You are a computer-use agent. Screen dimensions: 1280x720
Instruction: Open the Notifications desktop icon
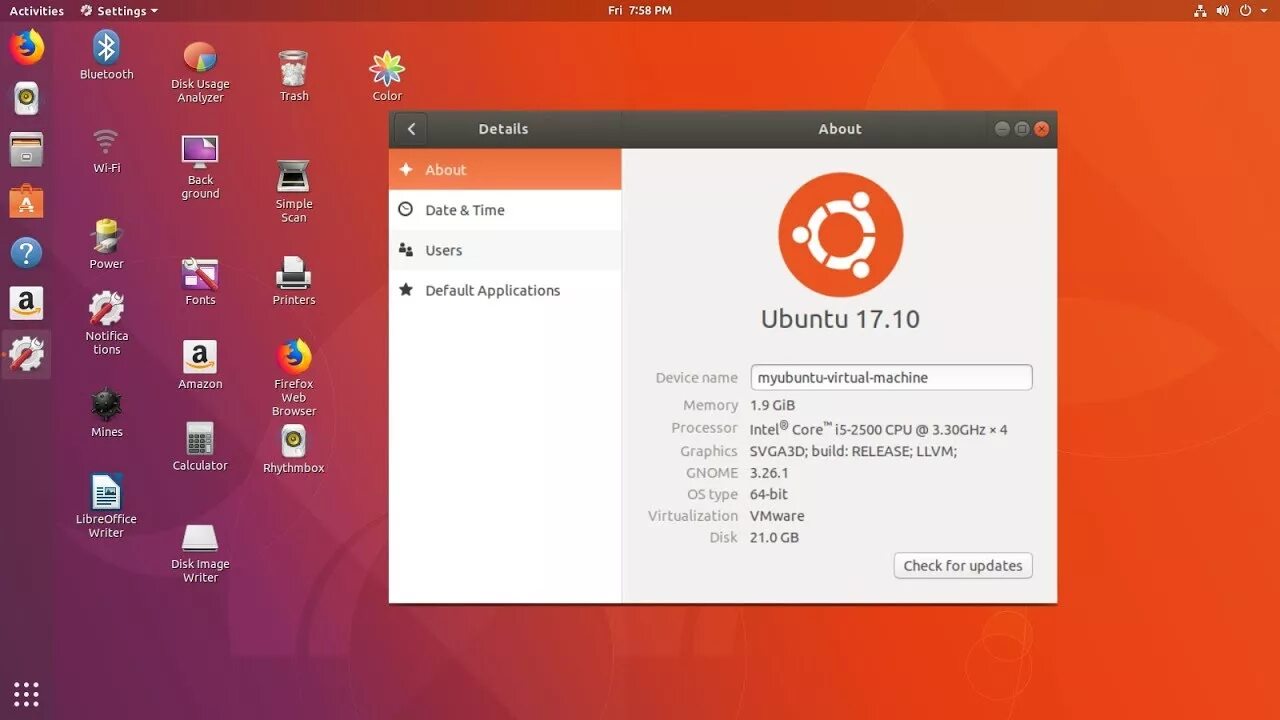pos(107,323)
